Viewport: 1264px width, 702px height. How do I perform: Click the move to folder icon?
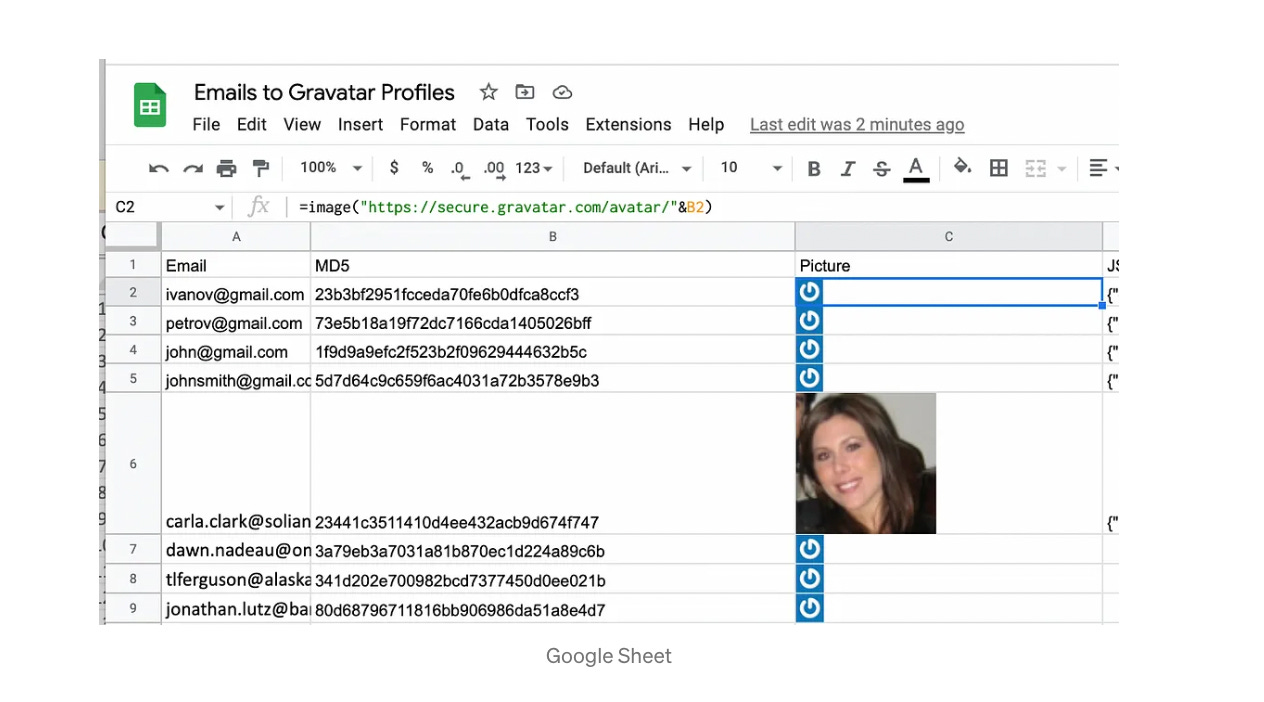[525, 92]
